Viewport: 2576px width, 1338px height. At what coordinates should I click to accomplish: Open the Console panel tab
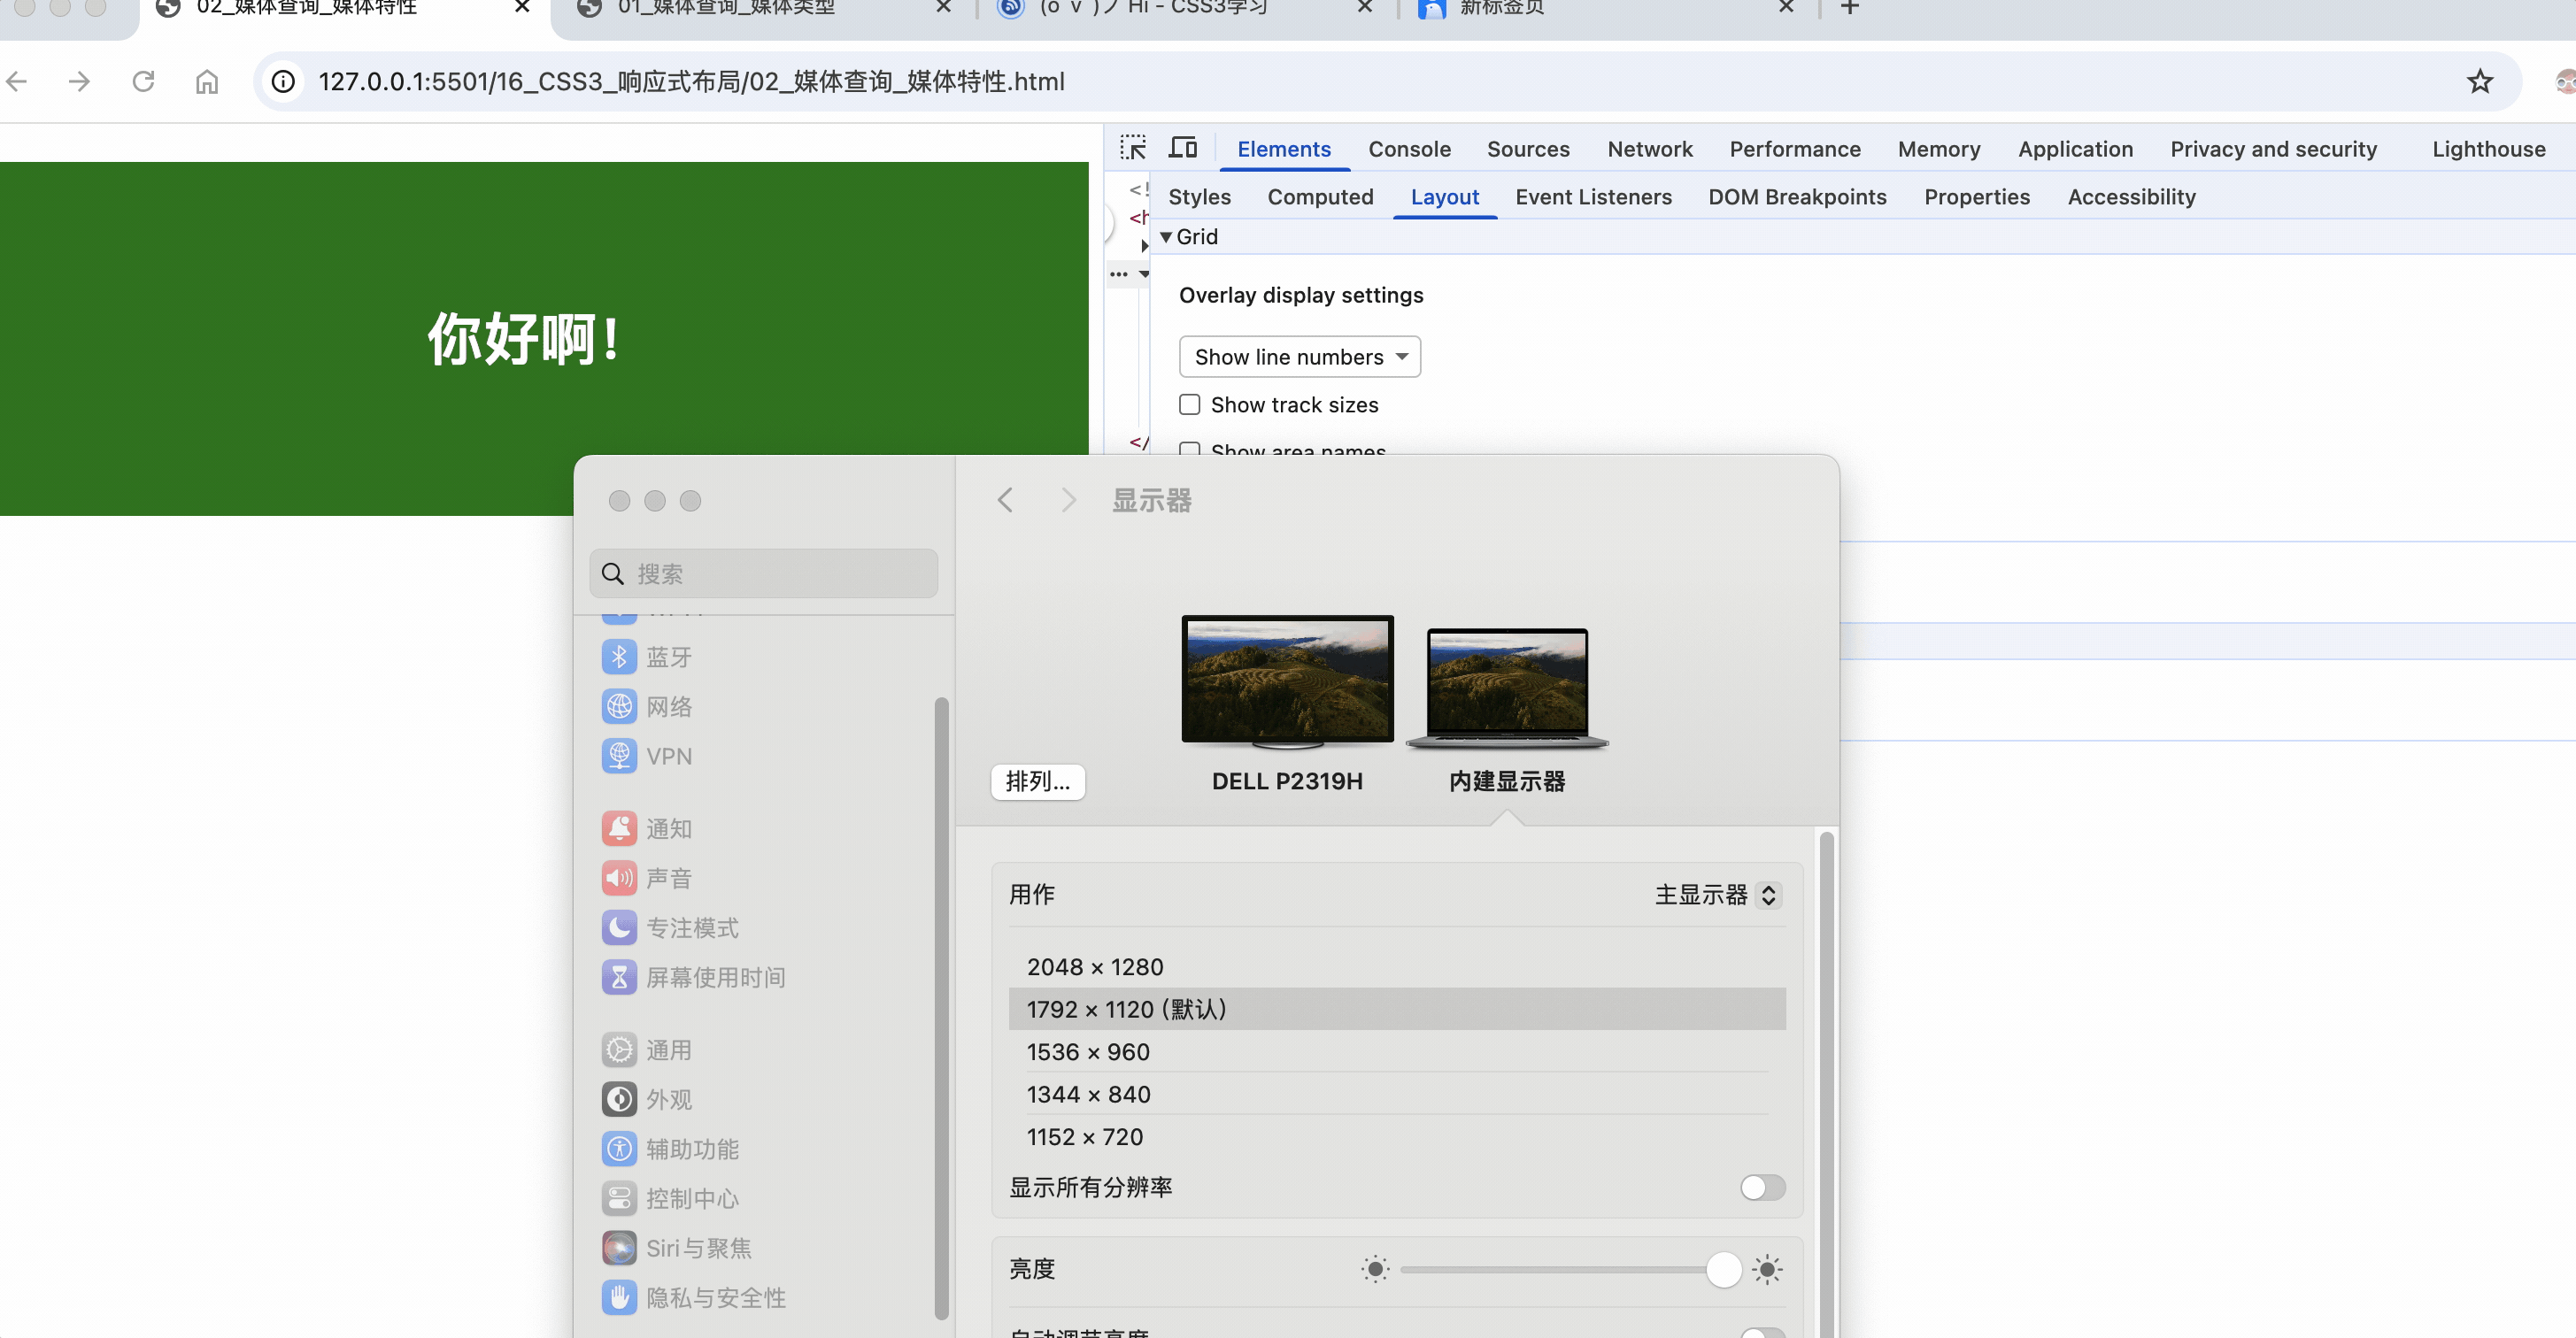point(1408,149)
